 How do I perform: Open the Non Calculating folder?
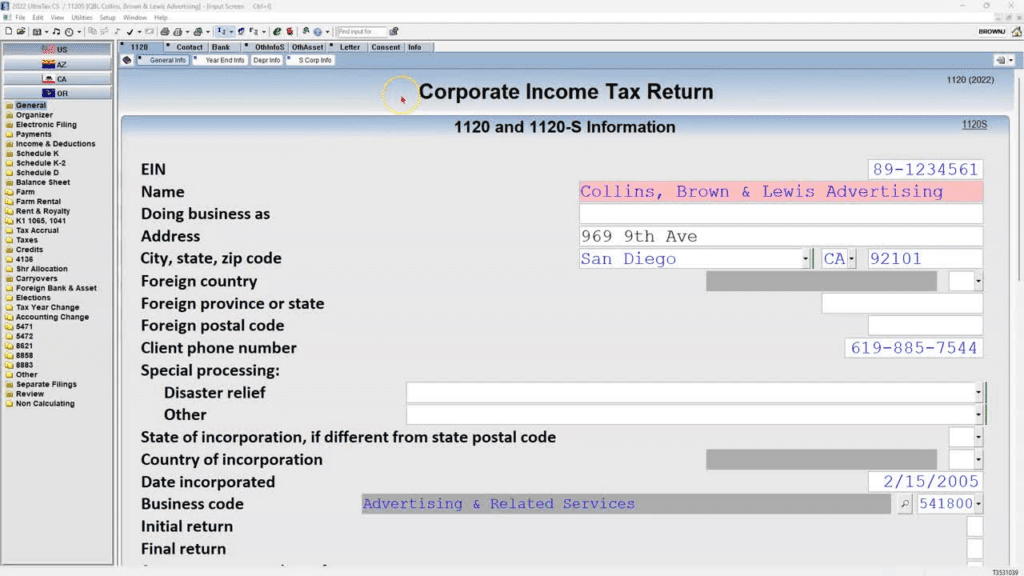(44, 404)
